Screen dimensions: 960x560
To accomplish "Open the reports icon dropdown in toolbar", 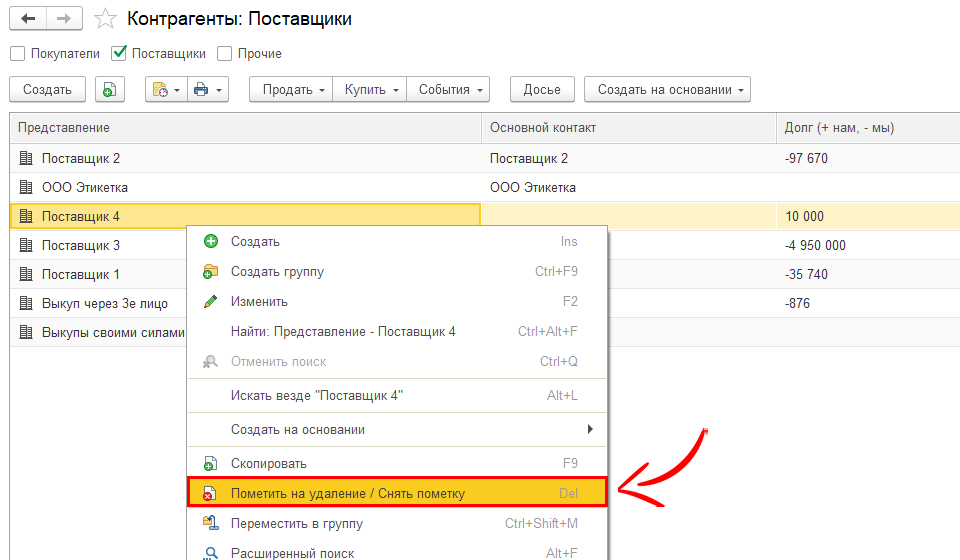I will click(164, 90).
